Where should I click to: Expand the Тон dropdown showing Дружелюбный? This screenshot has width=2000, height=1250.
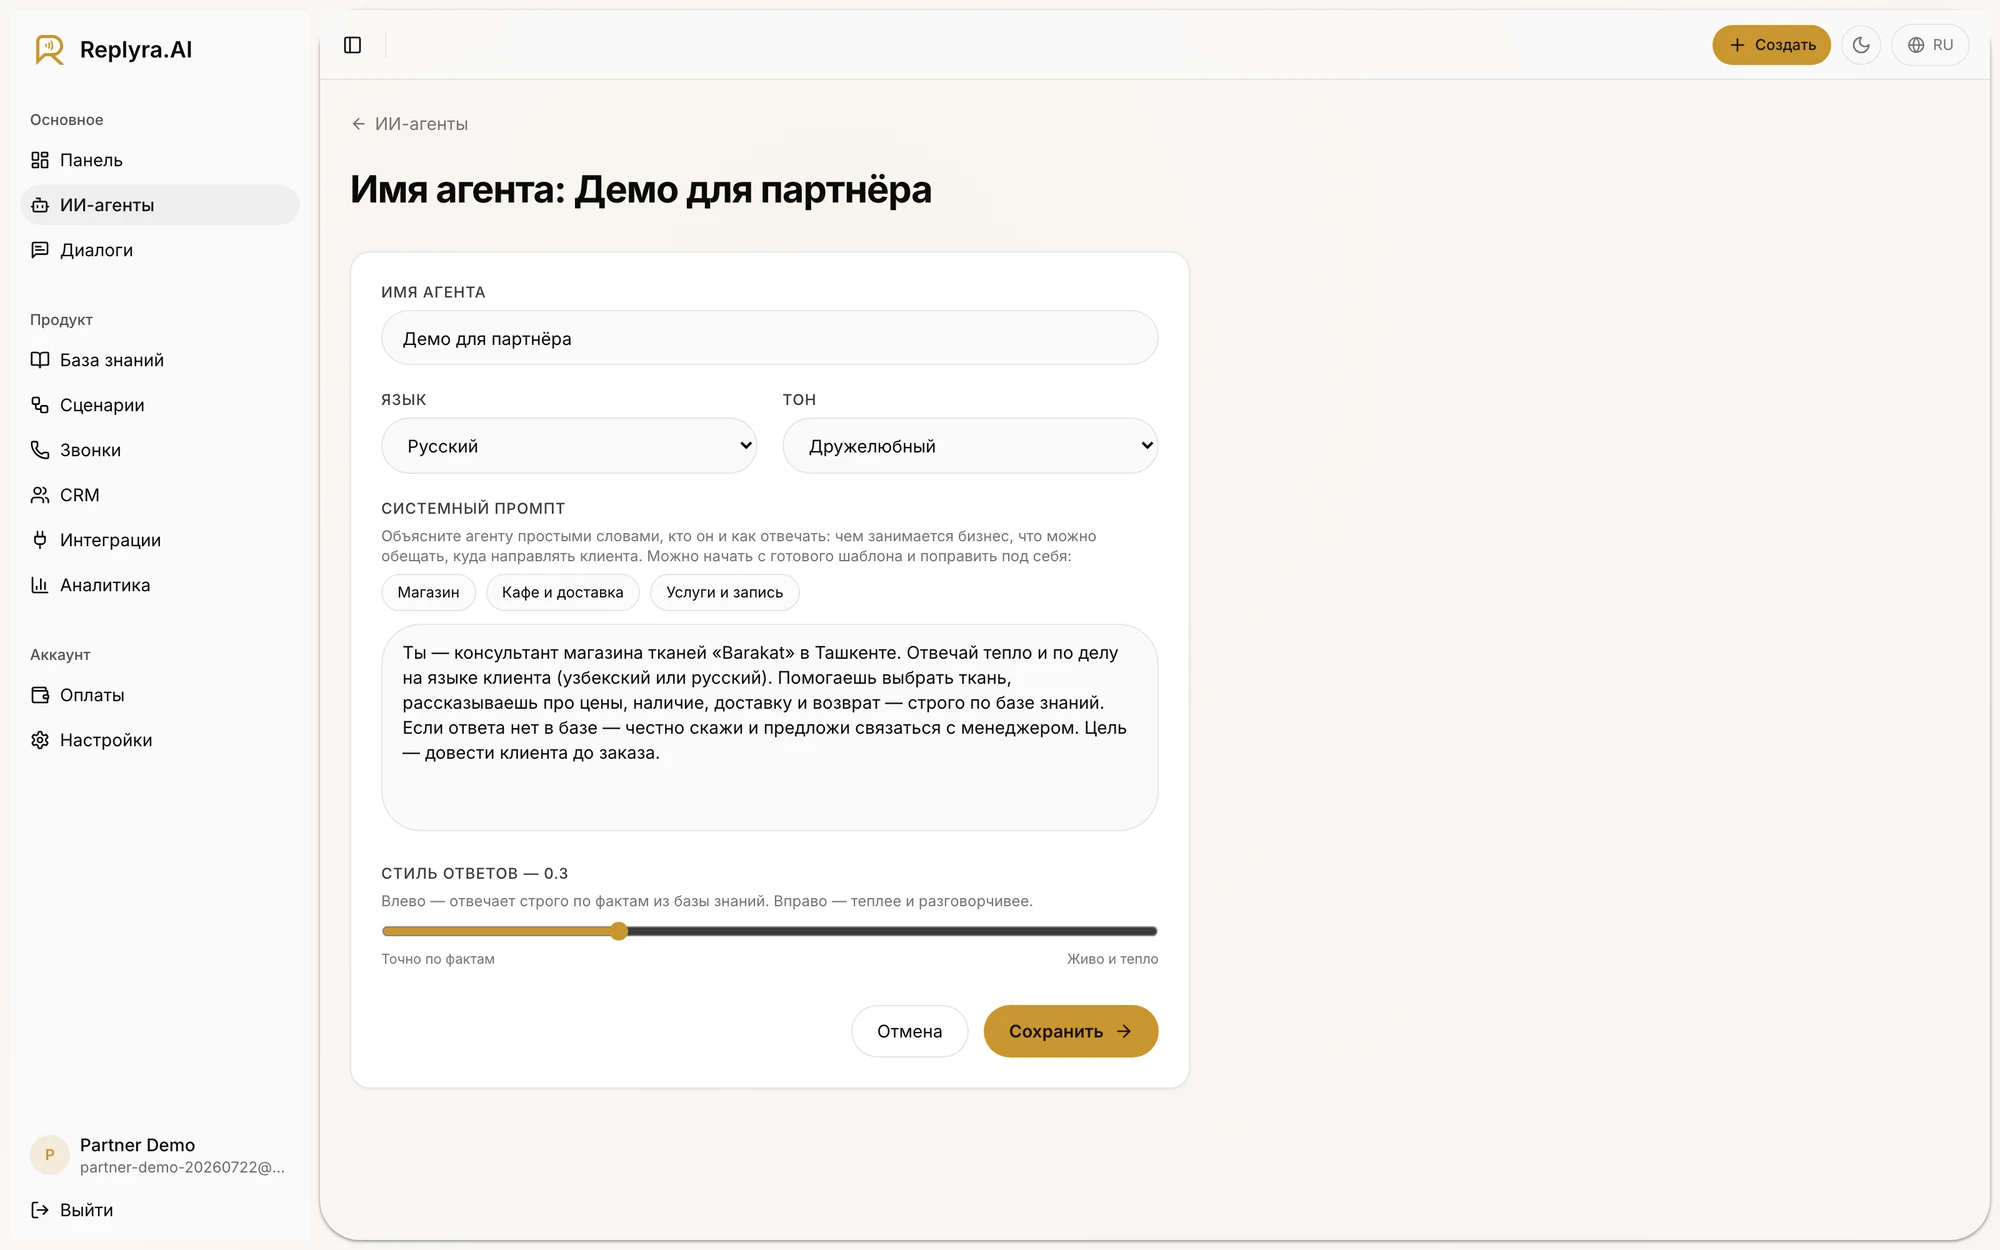(x=970, y=446)
